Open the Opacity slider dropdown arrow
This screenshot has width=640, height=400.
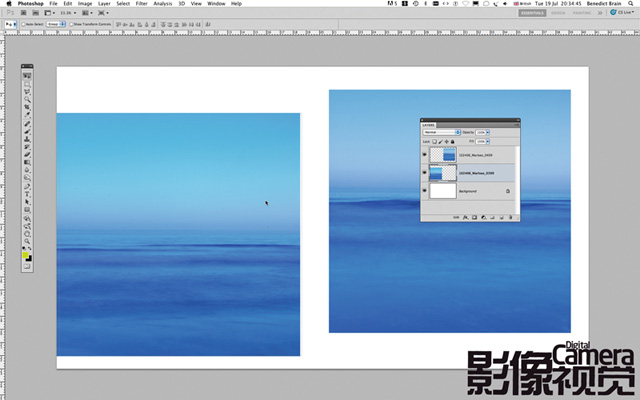[488, 132]
